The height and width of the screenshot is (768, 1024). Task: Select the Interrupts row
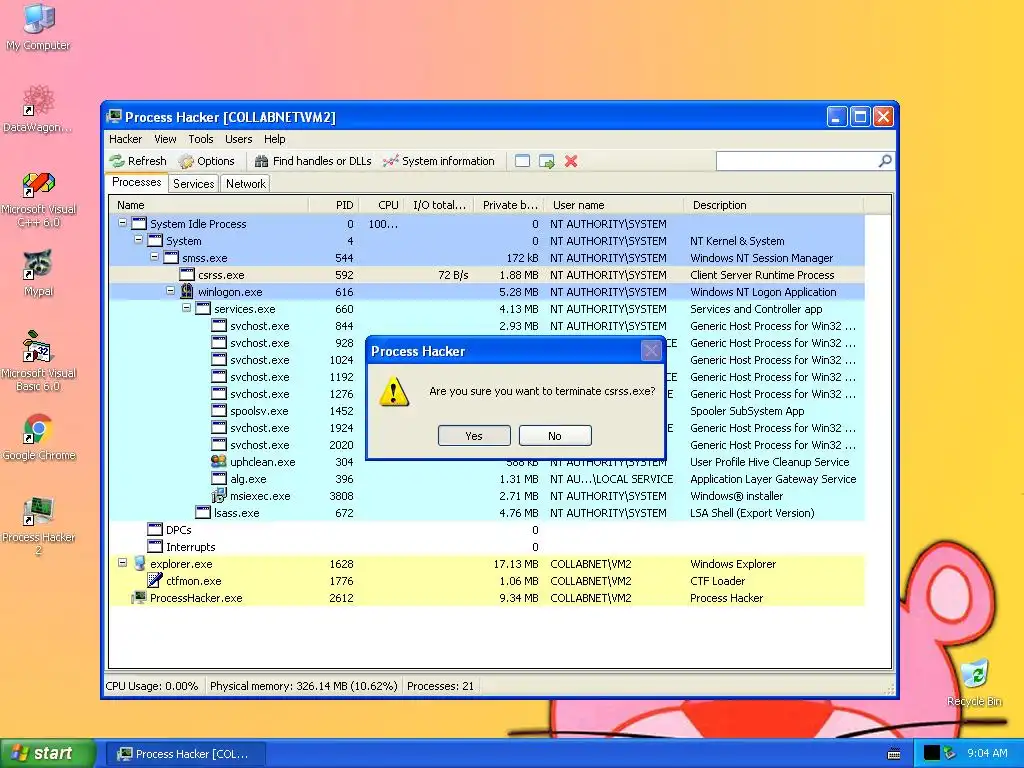[487, 547]
